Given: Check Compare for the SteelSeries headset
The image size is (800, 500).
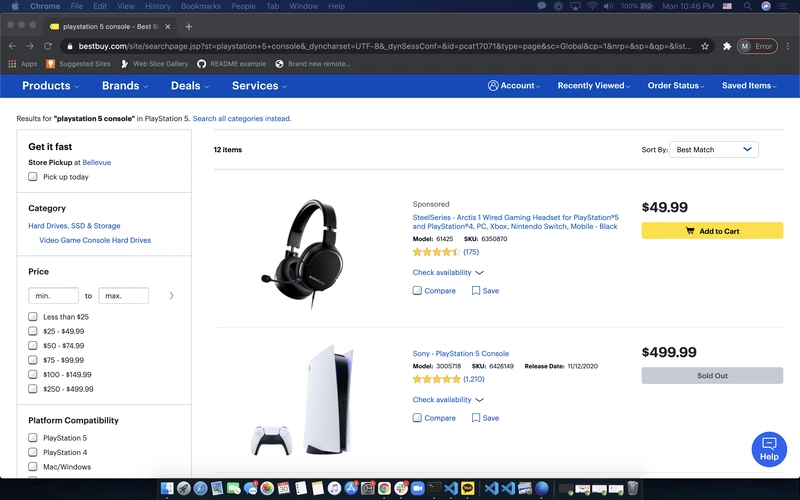Looking at the screenshot, I should tap(417, 290).
